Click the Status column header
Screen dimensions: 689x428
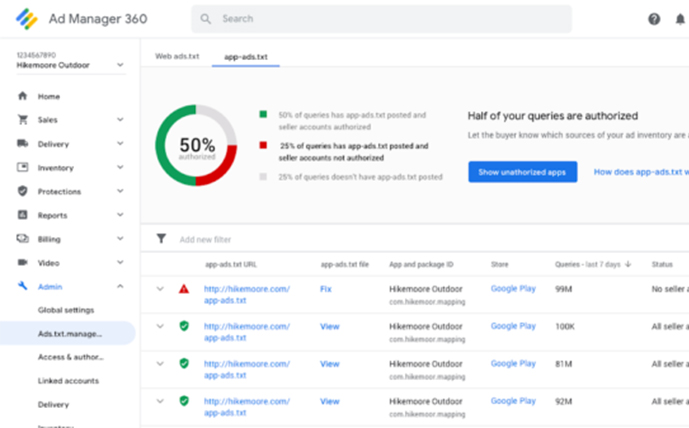(x=662, y=264)
